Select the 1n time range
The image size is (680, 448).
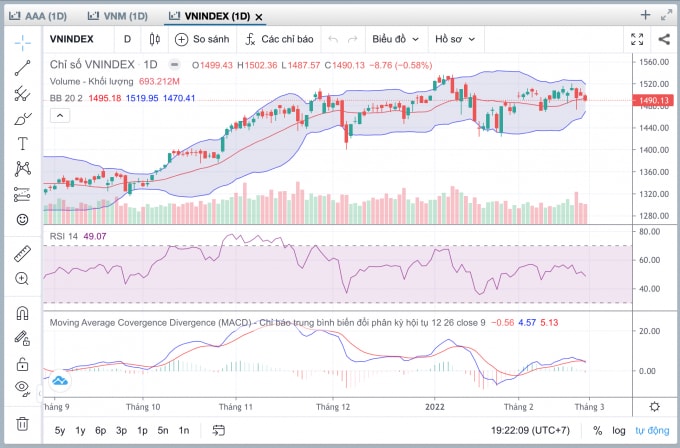(184, 431)
